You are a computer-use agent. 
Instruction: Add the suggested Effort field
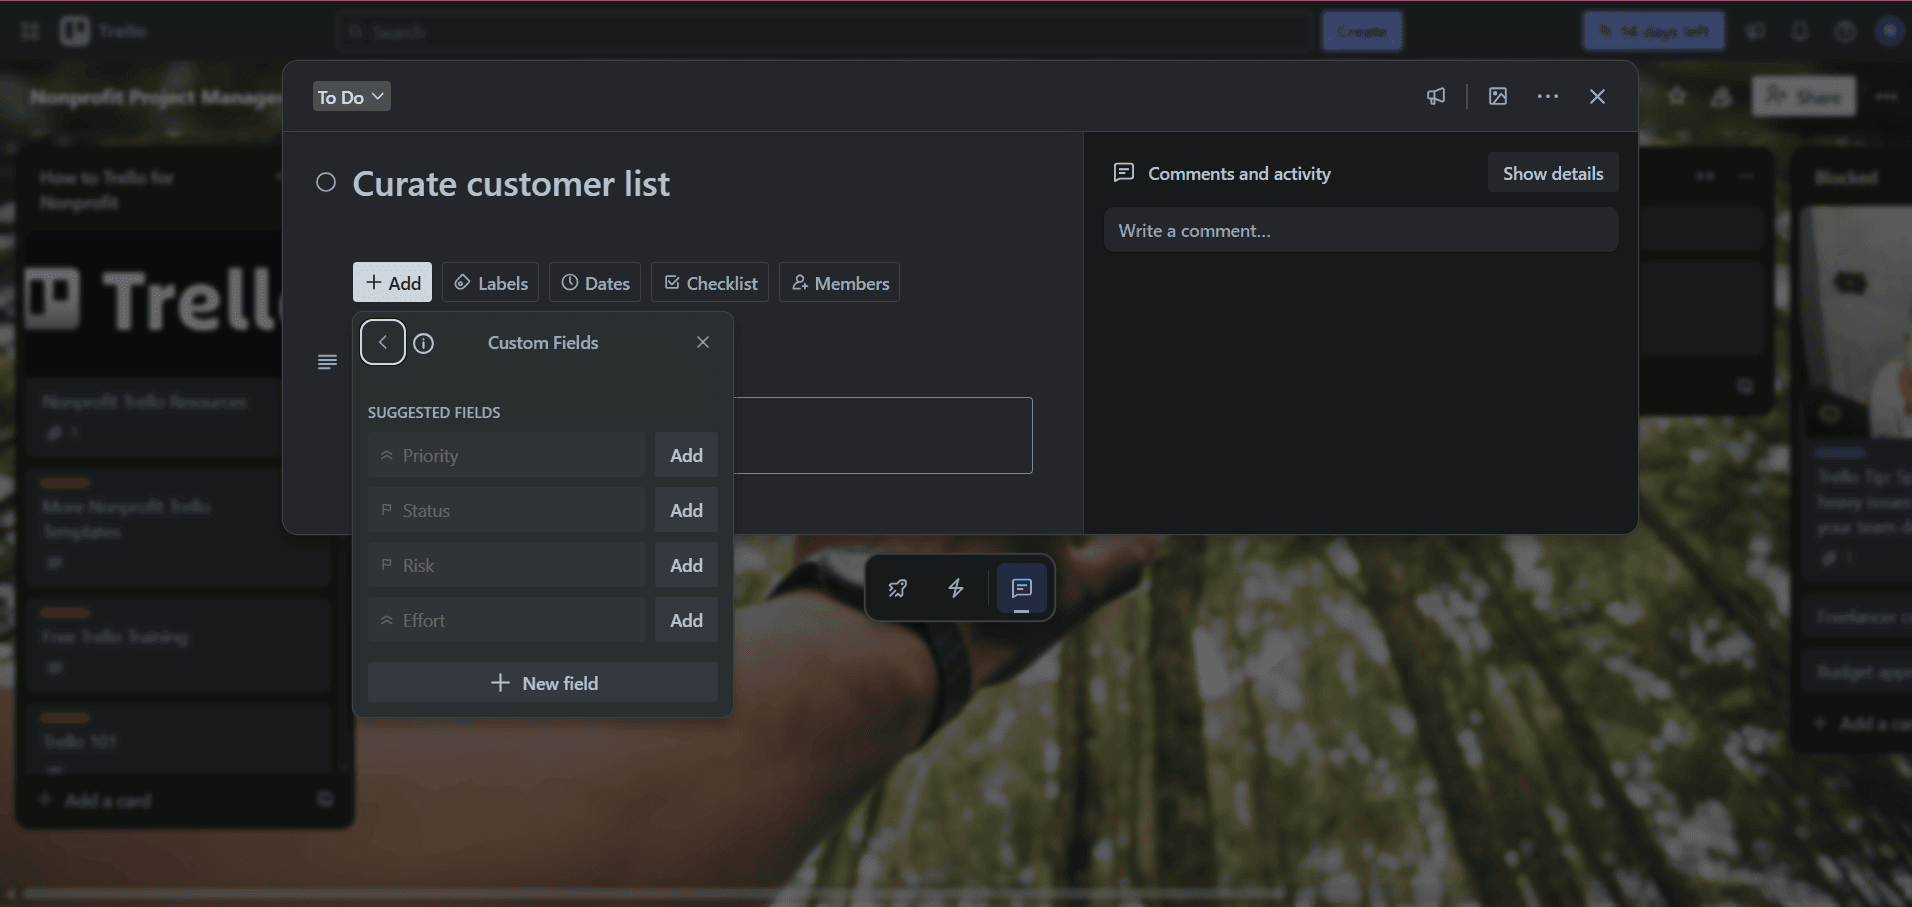[x=686, y=620]
